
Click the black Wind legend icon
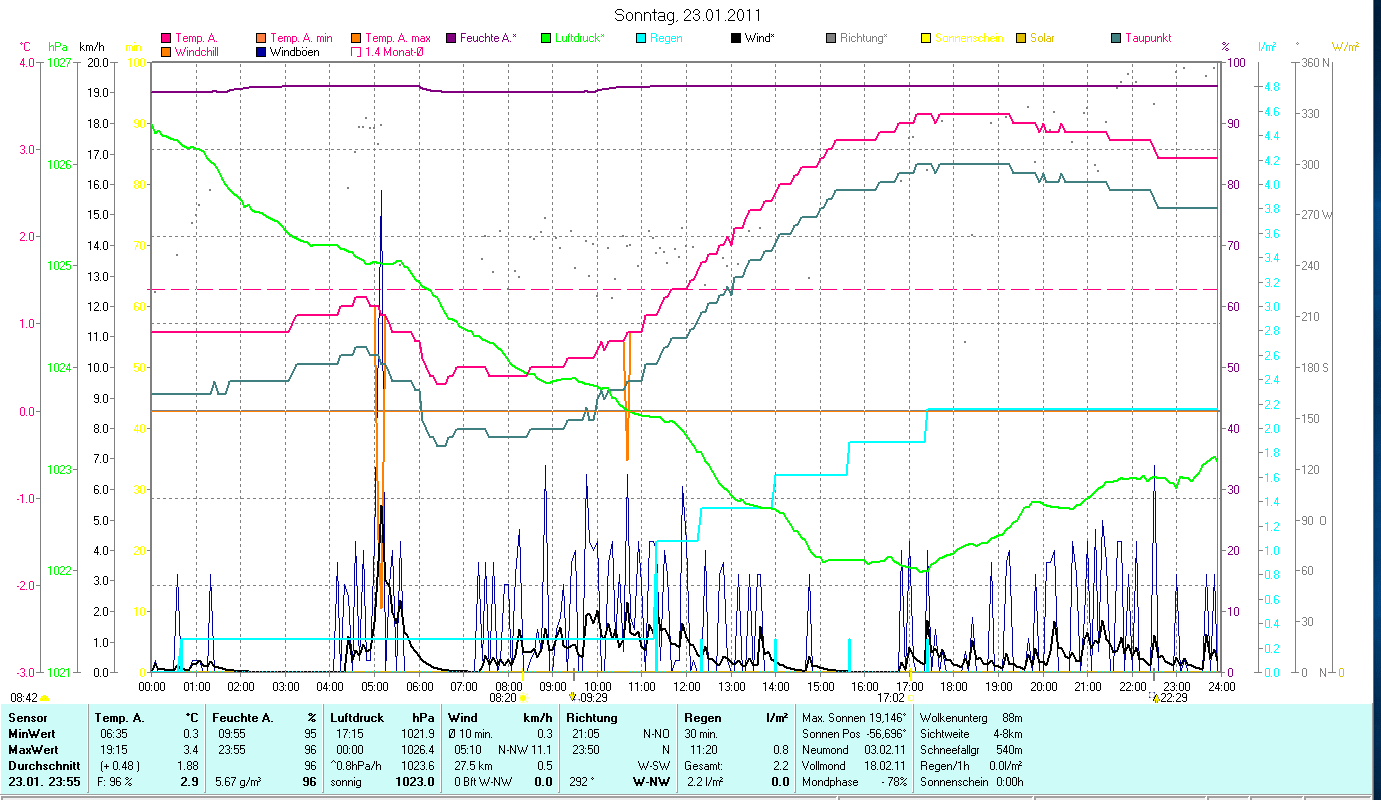tap(736, 39)
